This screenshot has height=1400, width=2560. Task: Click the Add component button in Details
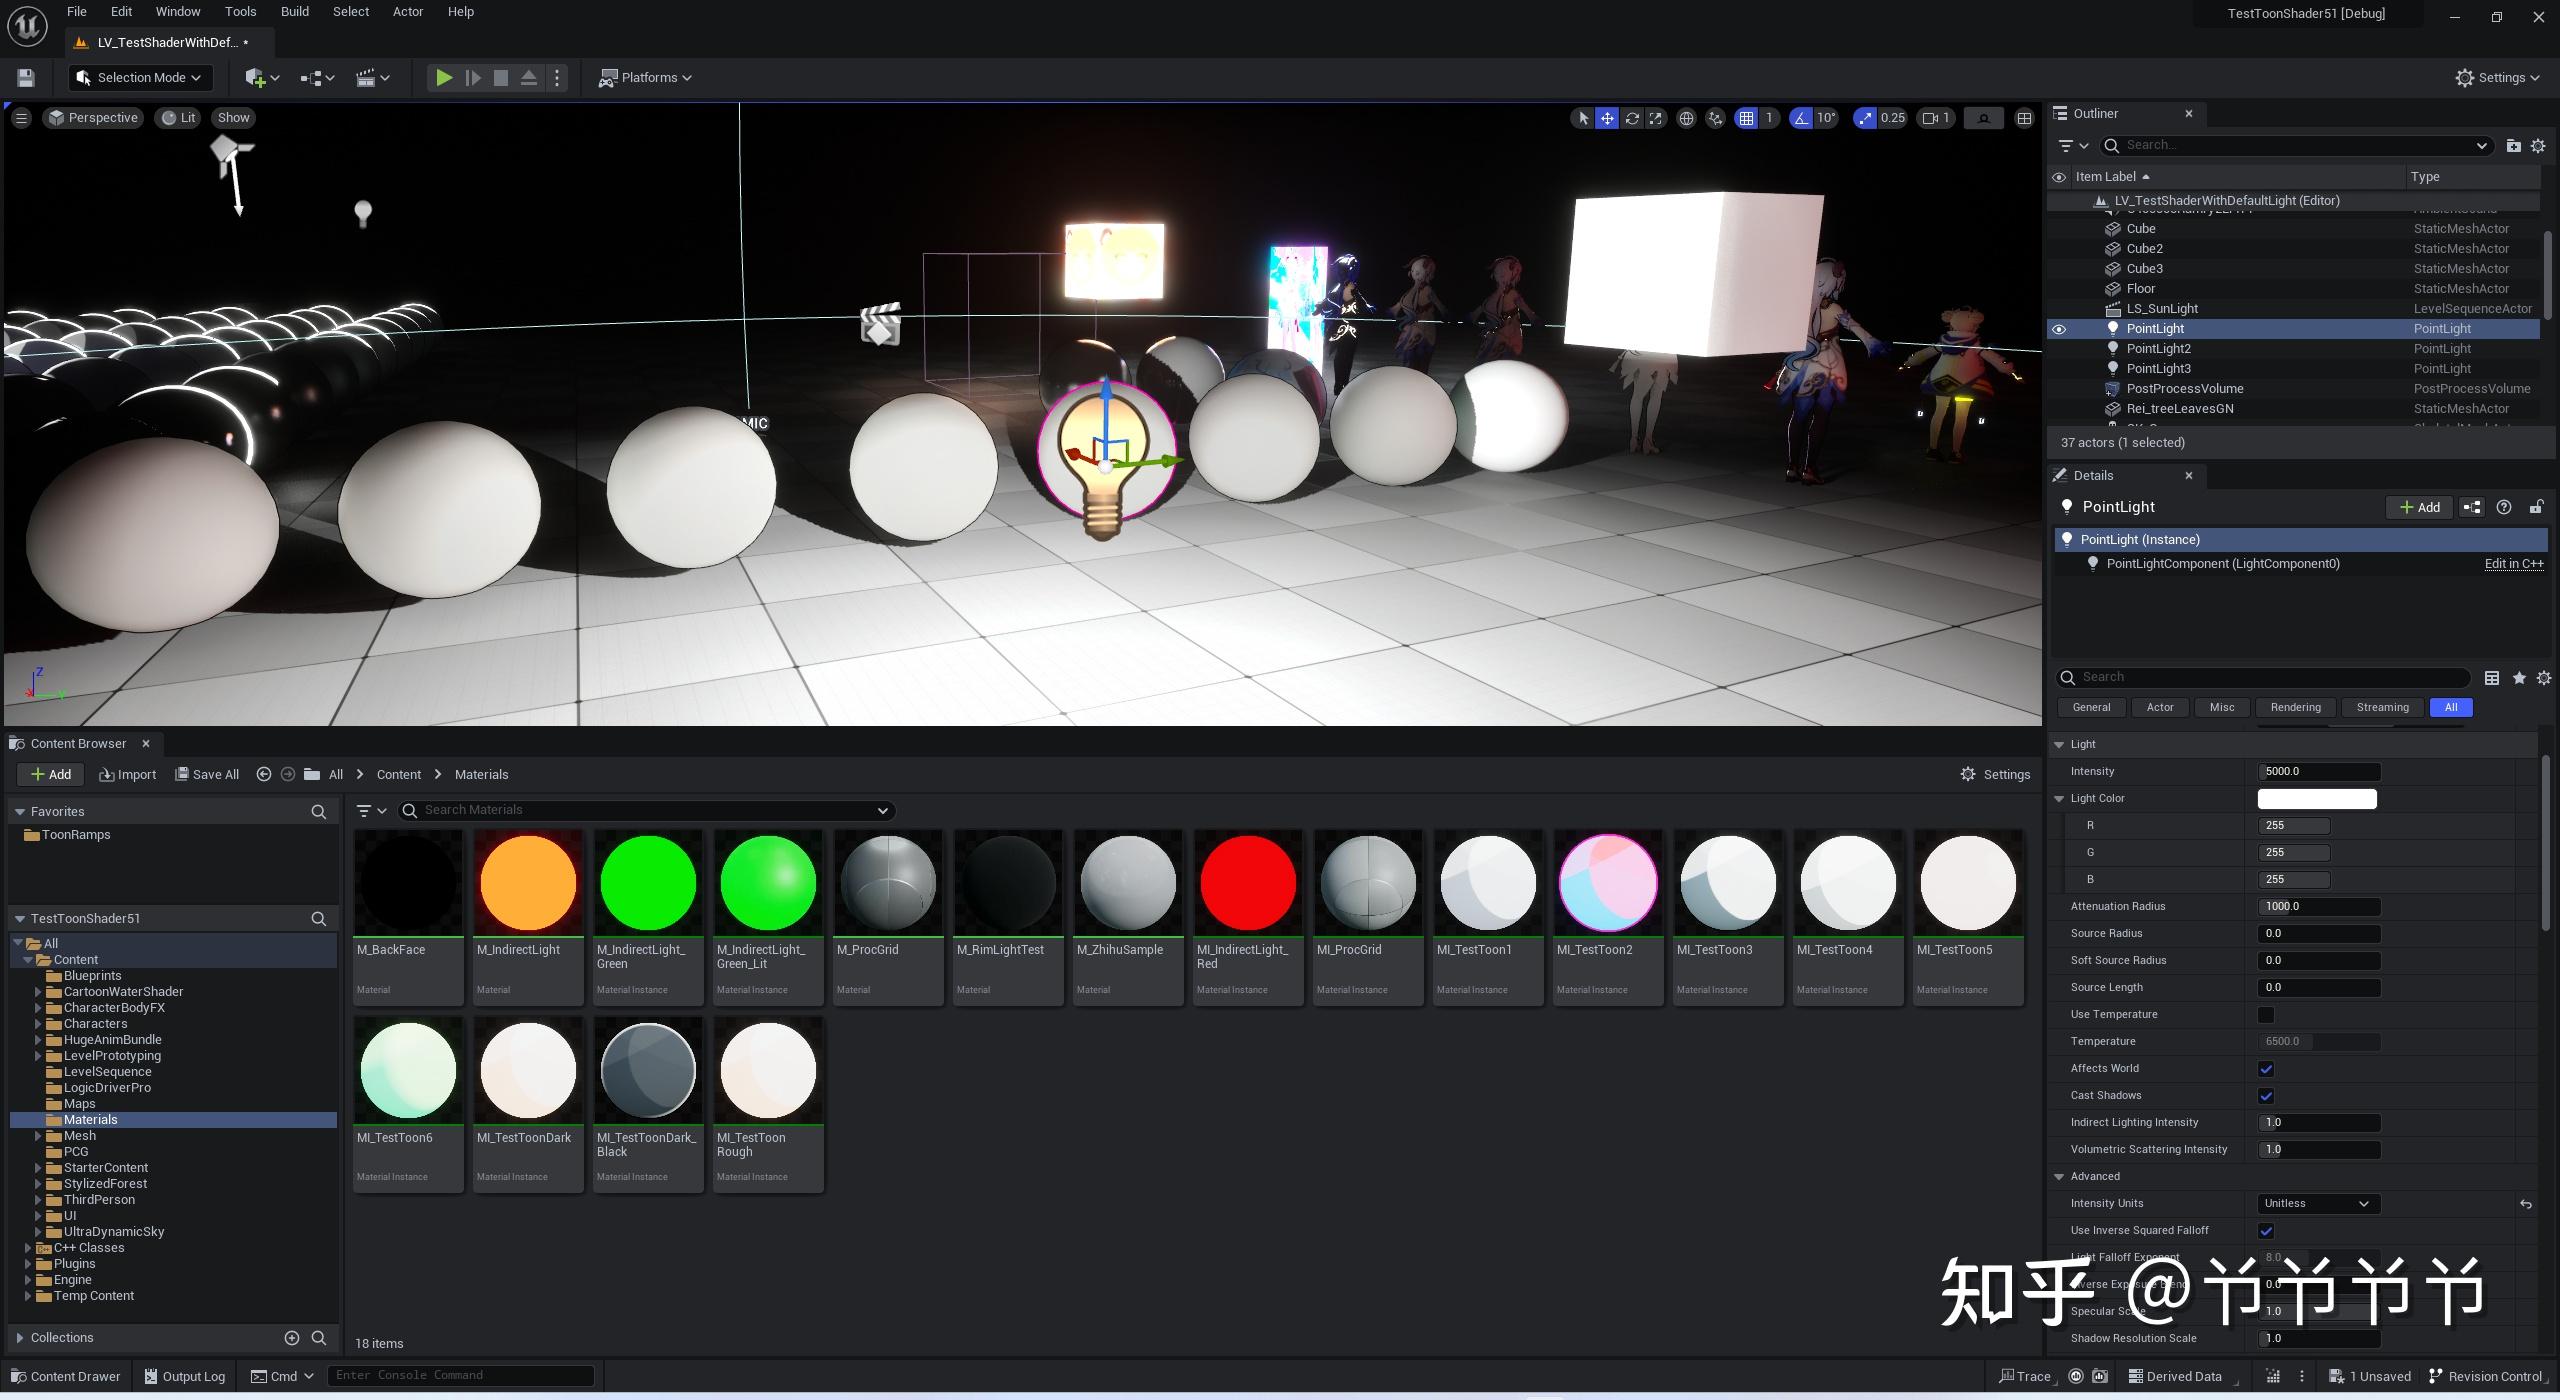[2419, 507]
